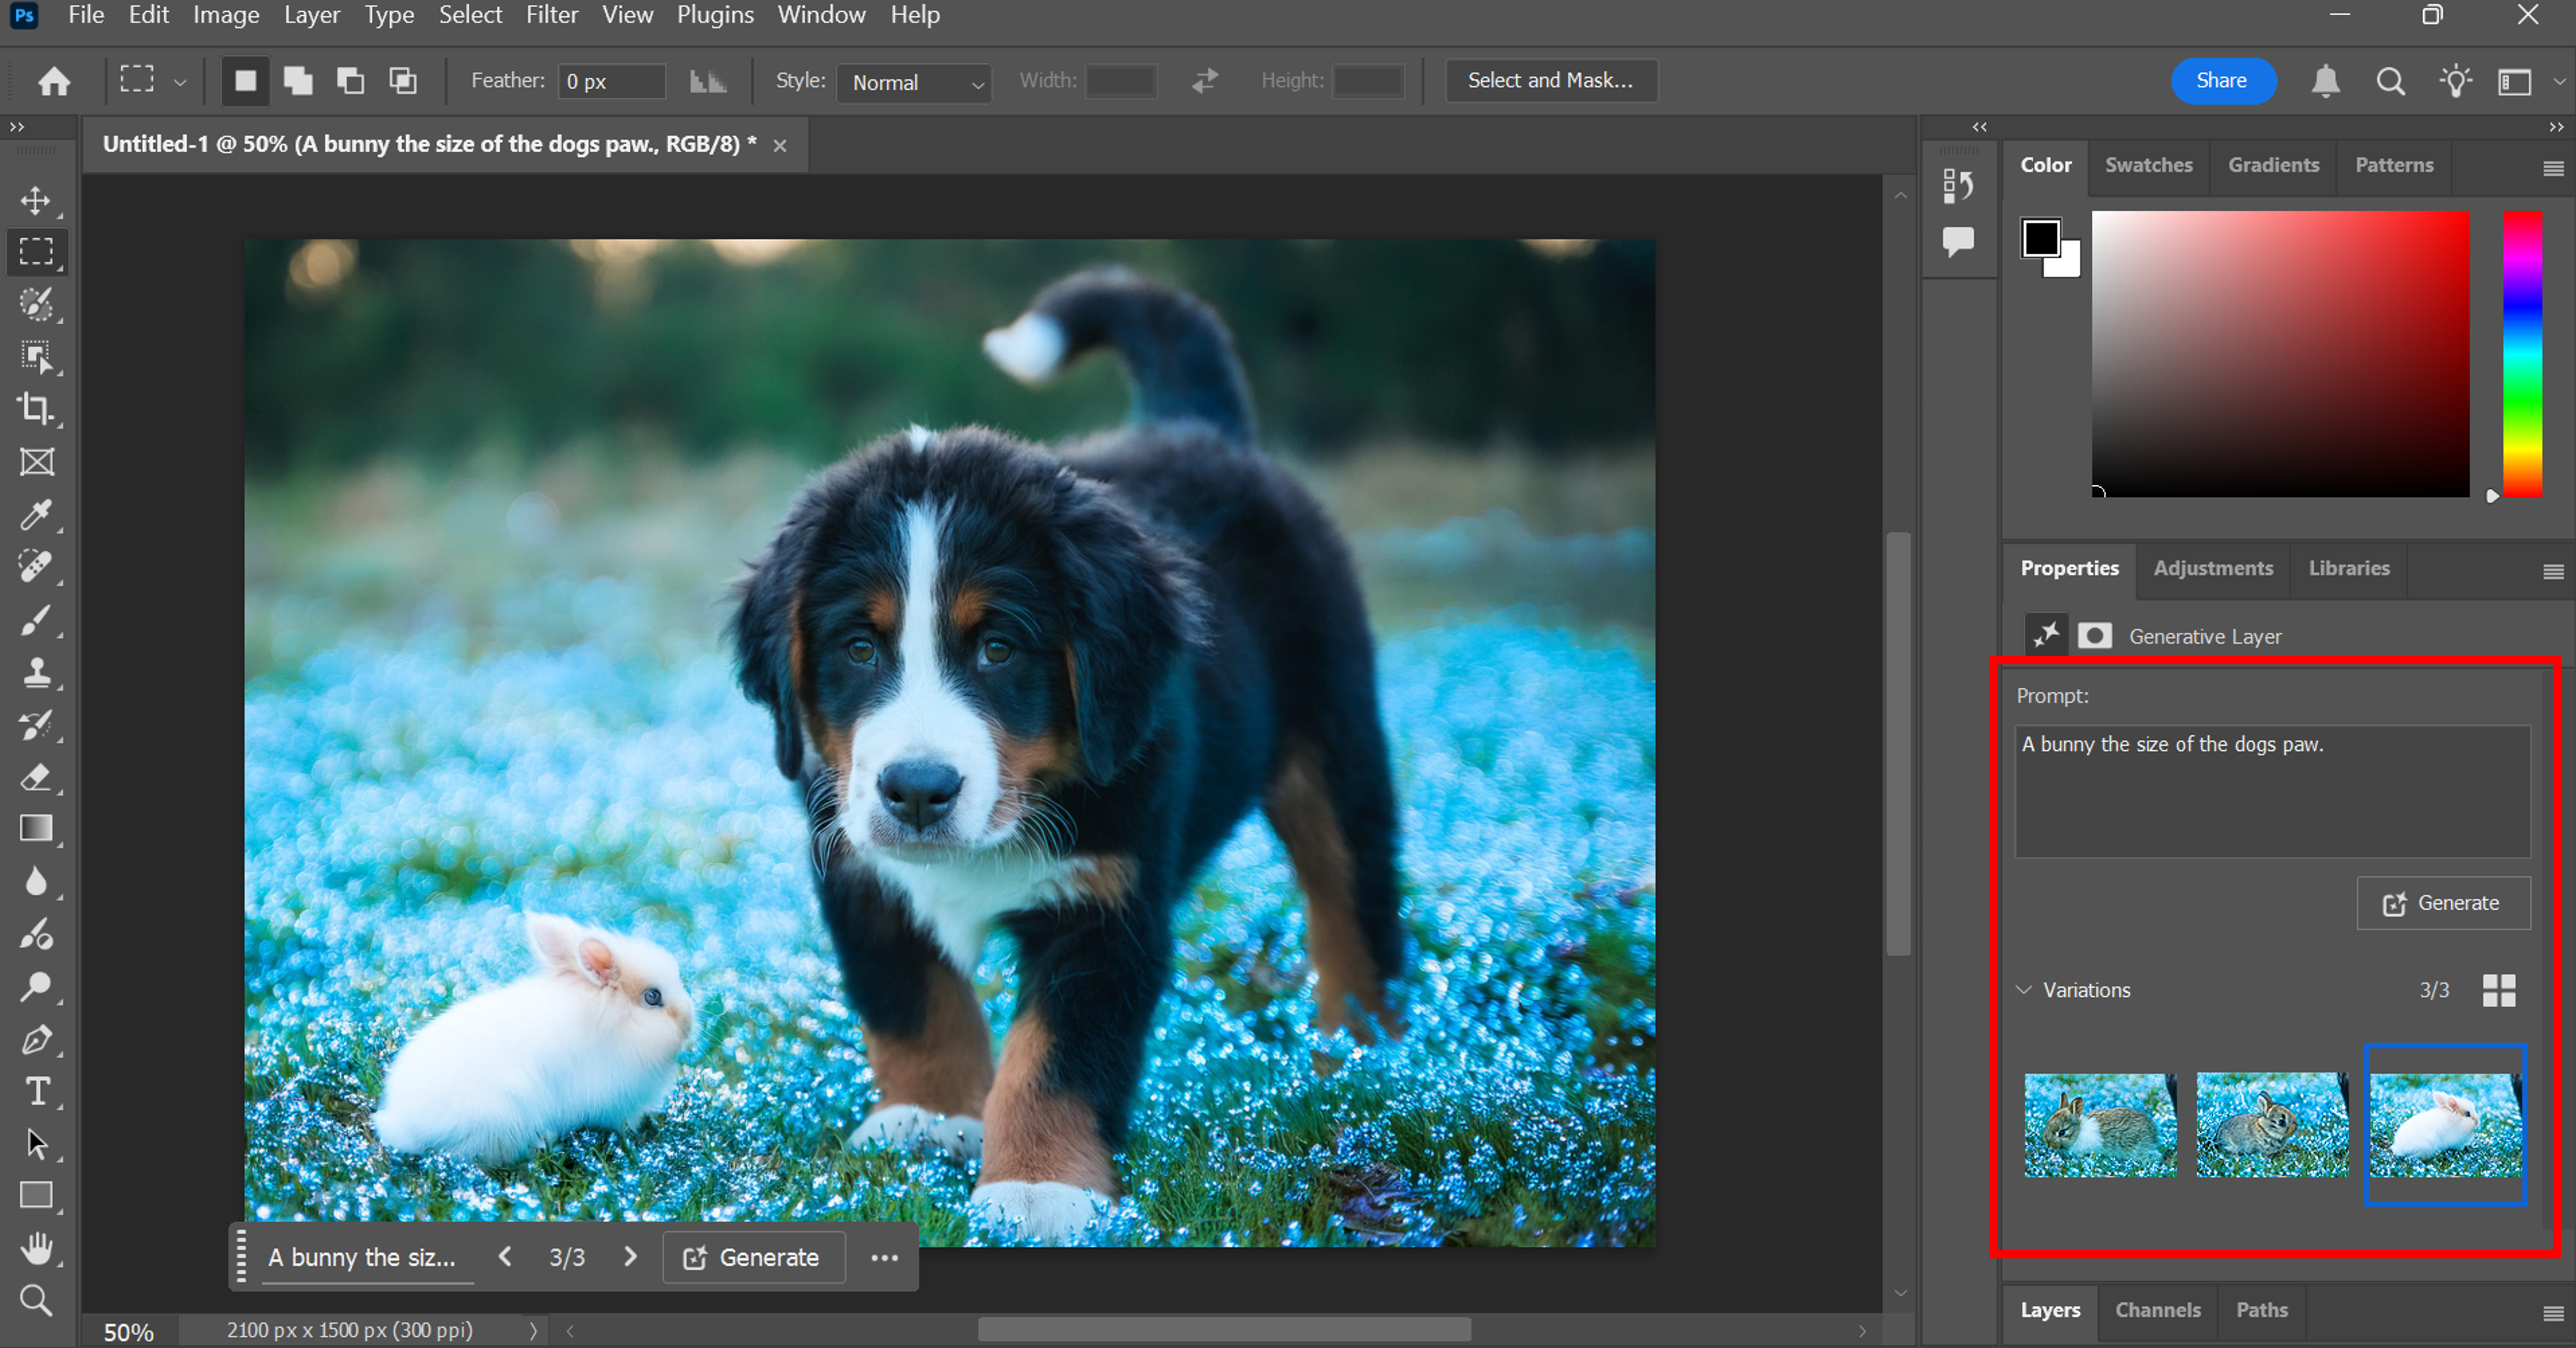Choose Subtract from Selection mode
This screenshot has width=2576, height=1348.
click(350, 81)
